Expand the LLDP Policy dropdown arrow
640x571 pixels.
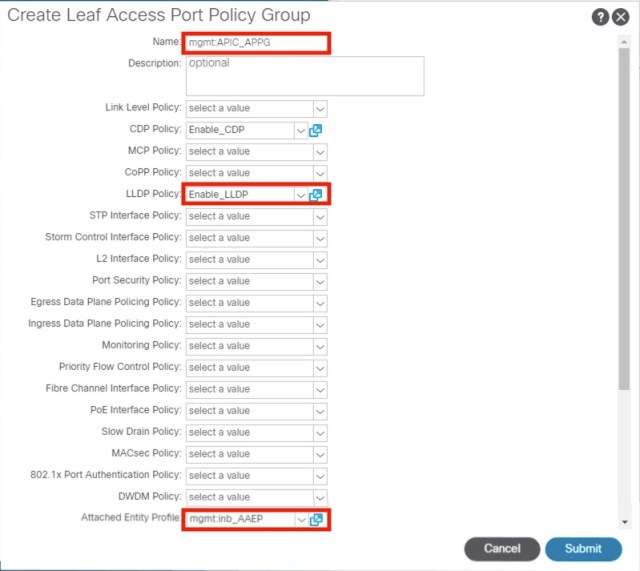pos(300,195)
